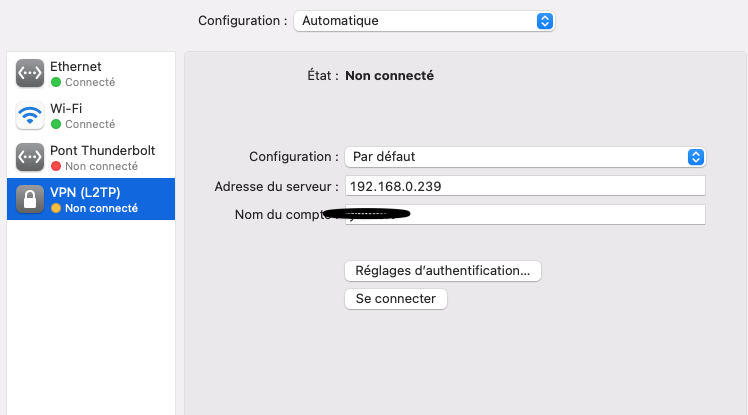Click arrows on Par défaut popup

point(696,157)
